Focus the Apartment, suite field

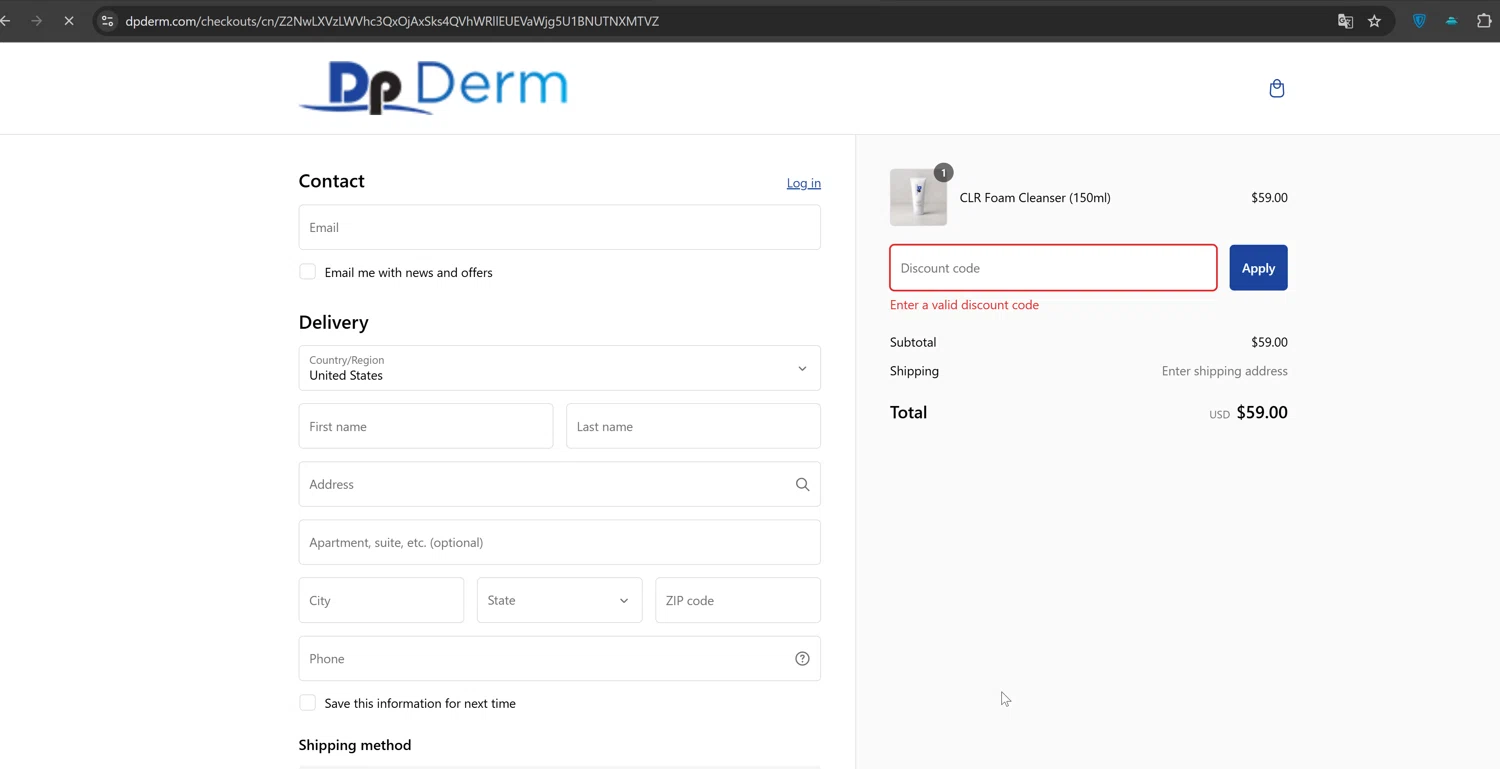point(560,542)
